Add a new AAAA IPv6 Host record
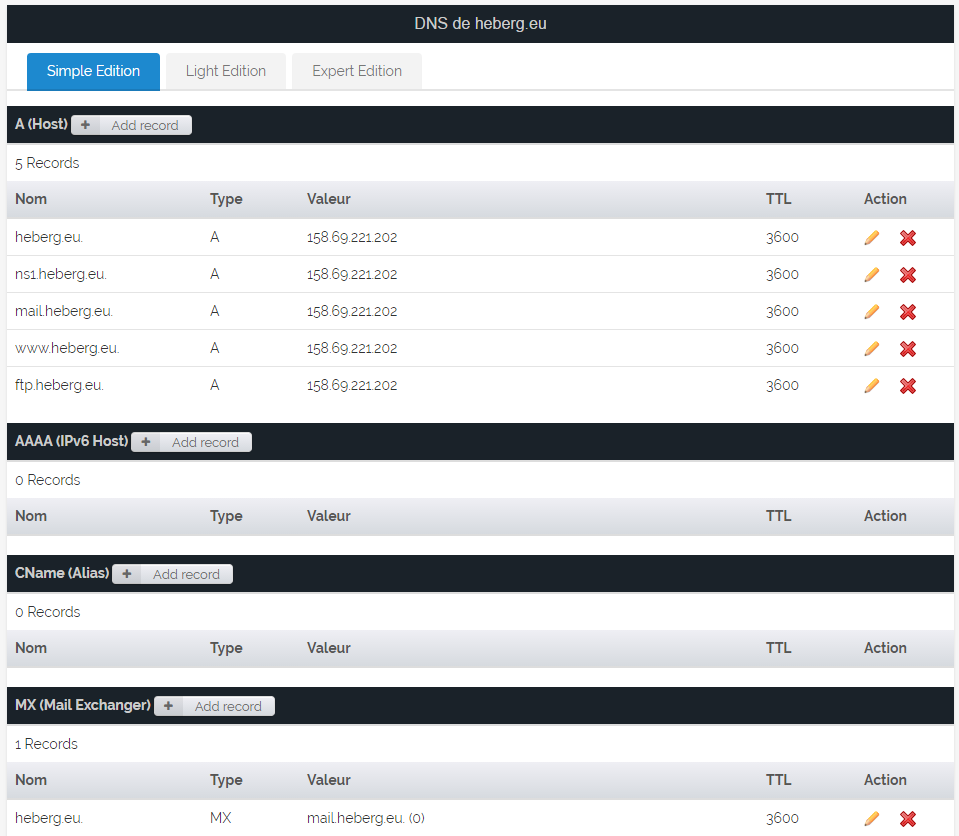 click(x=192, y=442)
